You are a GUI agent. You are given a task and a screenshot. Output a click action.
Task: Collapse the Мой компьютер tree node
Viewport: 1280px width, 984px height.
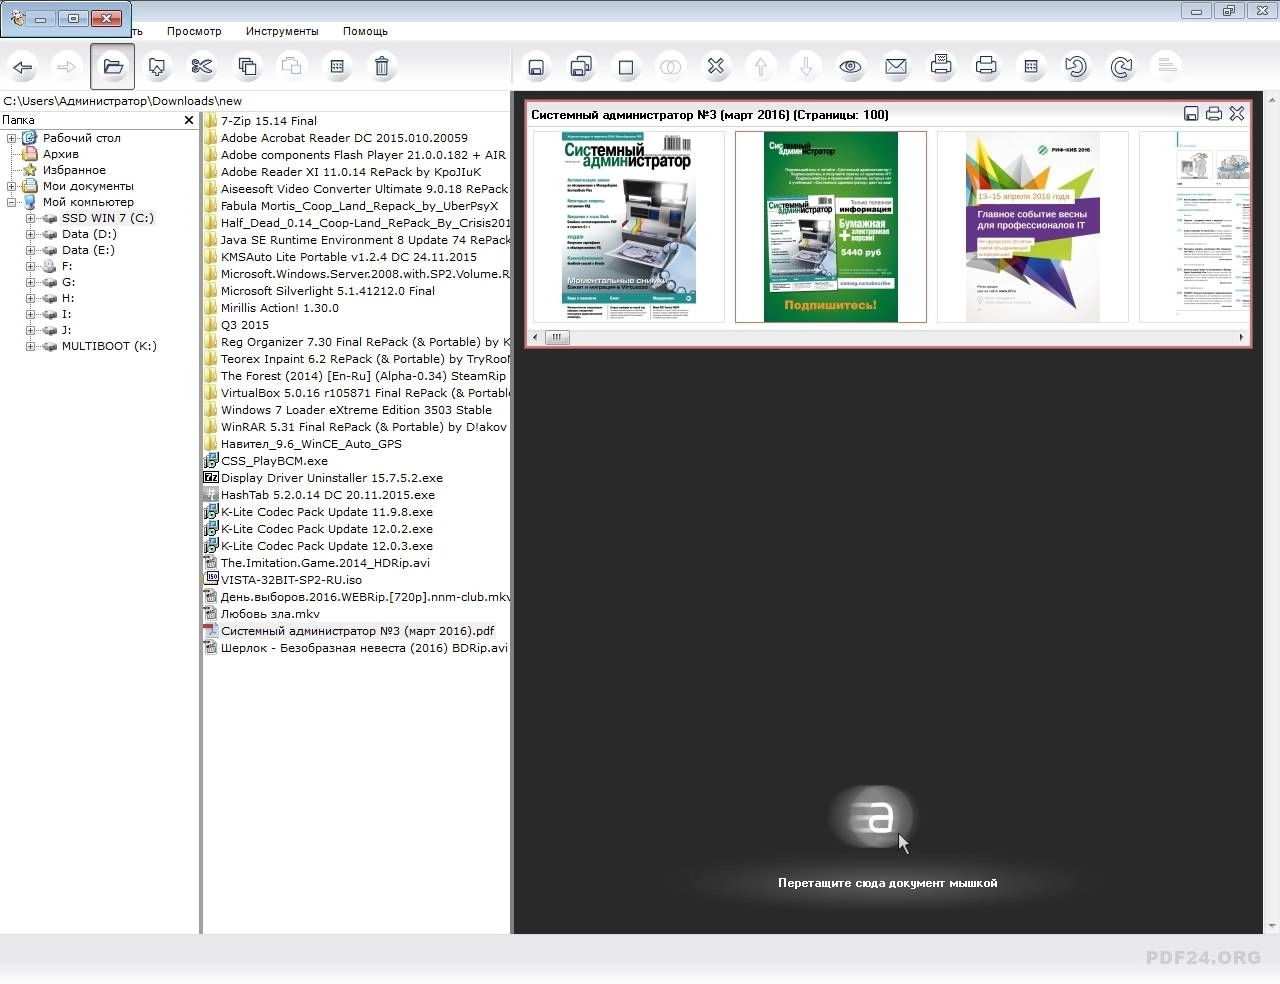12,202
